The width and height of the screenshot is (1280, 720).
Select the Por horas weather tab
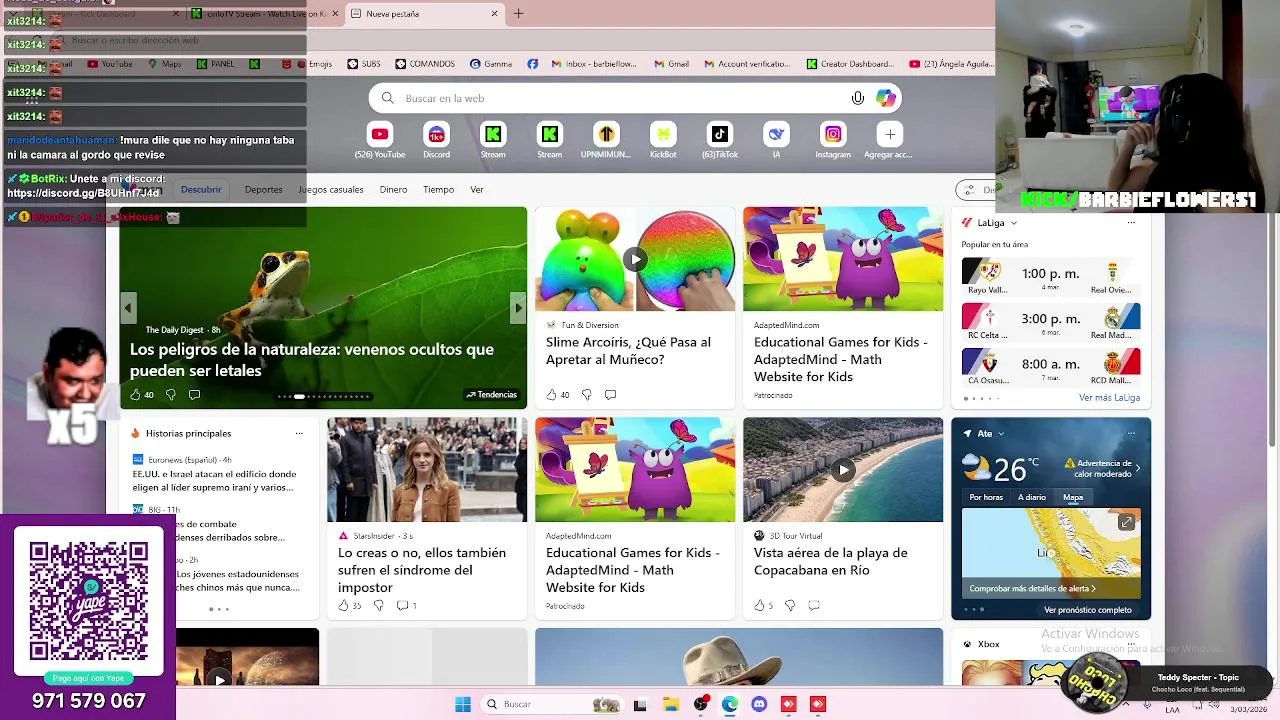pyautogui.click(x=986, y=497)
